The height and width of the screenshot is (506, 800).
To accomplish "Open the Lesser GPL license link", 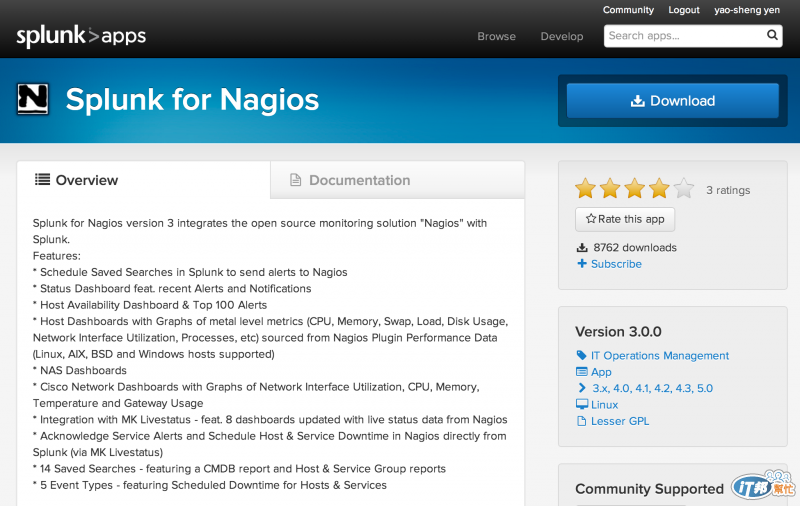I will (x=620, y=421).
